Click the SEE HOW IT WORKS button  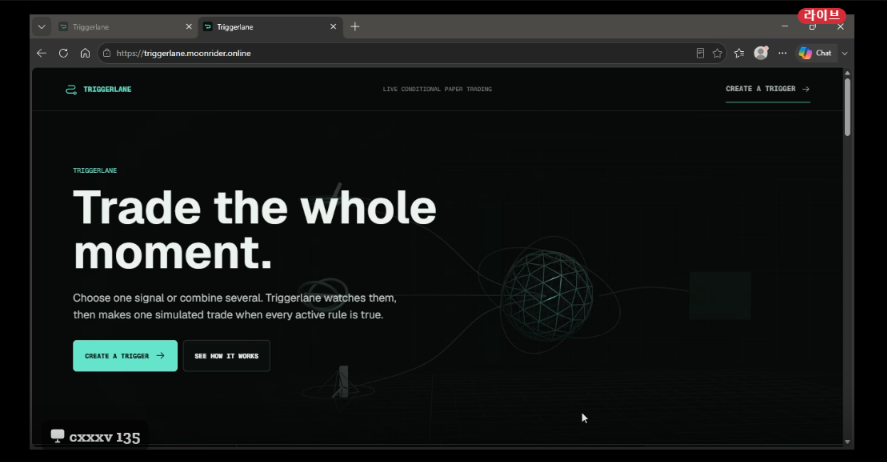click(x=226, y=356)
